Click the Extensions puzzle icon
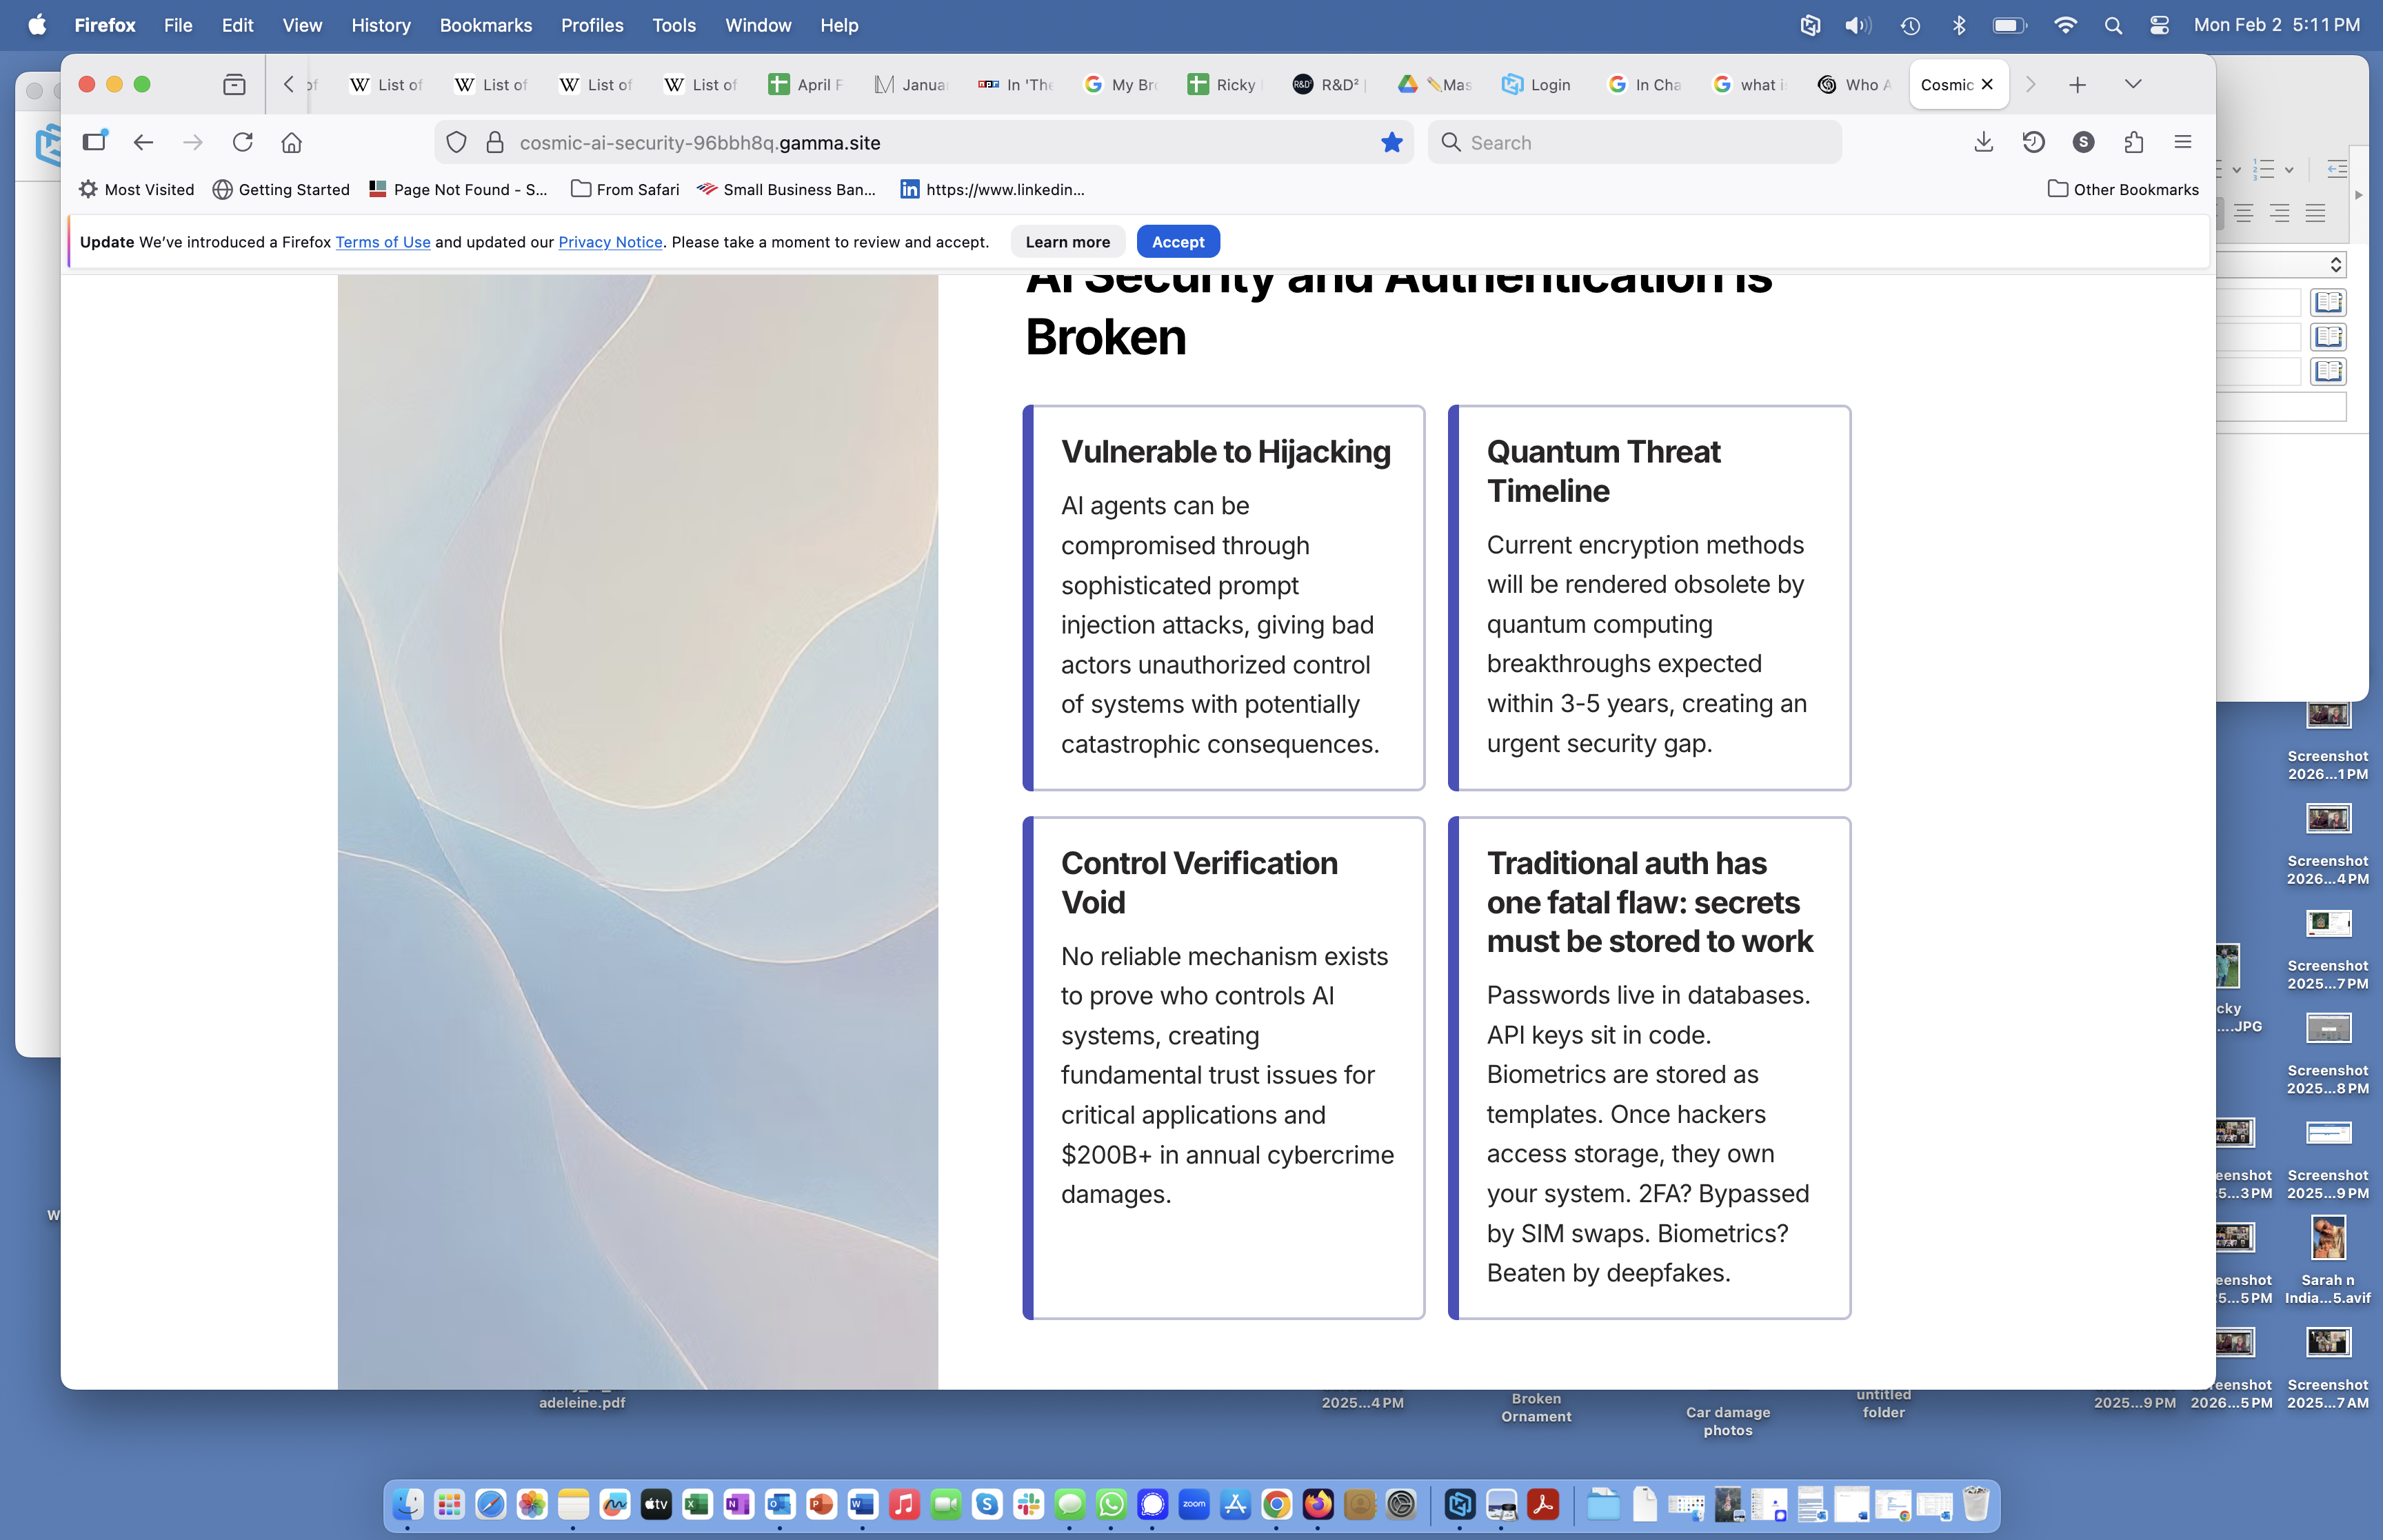Viewport: 2383px width, 1540px height. pyautogui.click(x=2134, y=142)
